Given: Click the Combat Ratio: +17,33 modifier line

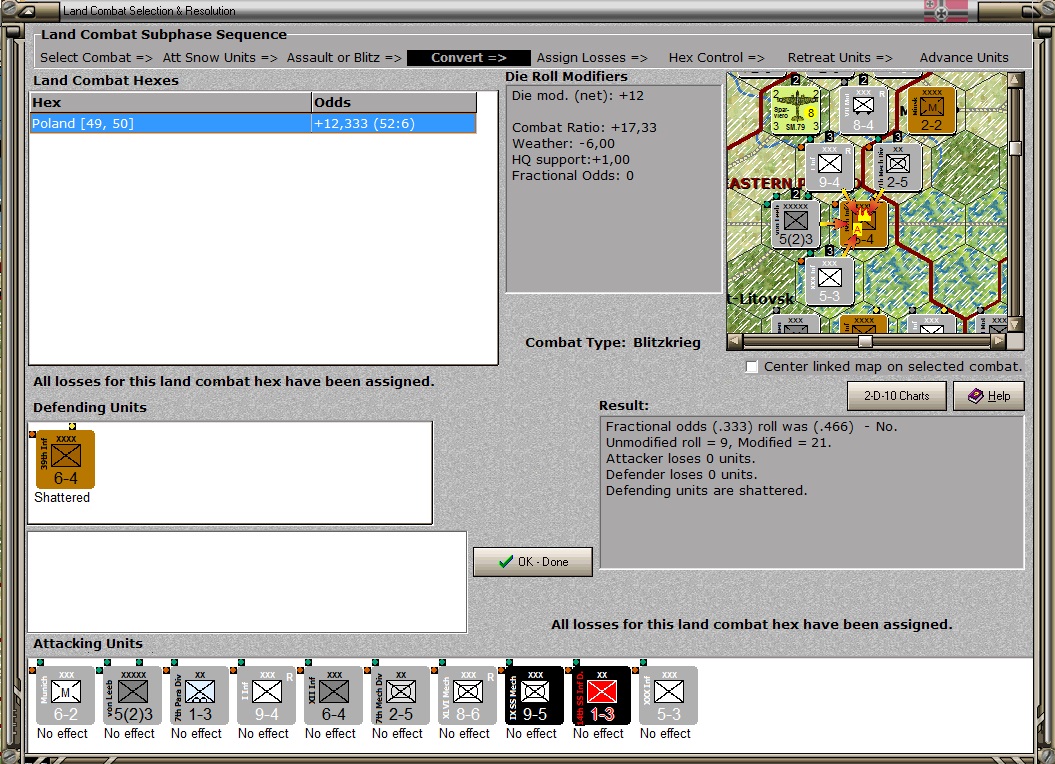Looking at the screenshot, I should [584, 128].
